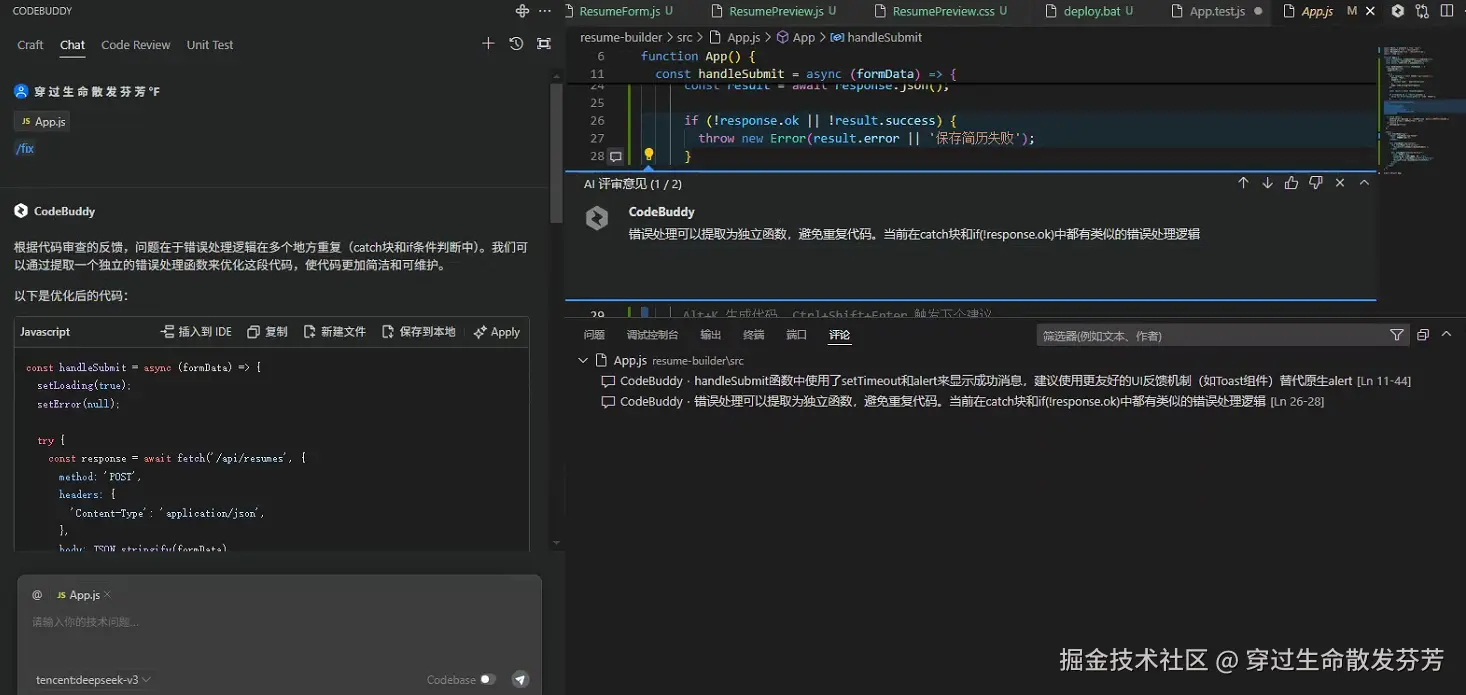
Task: Send the chat message with paper-plane icon
Action: coord(520,679)
